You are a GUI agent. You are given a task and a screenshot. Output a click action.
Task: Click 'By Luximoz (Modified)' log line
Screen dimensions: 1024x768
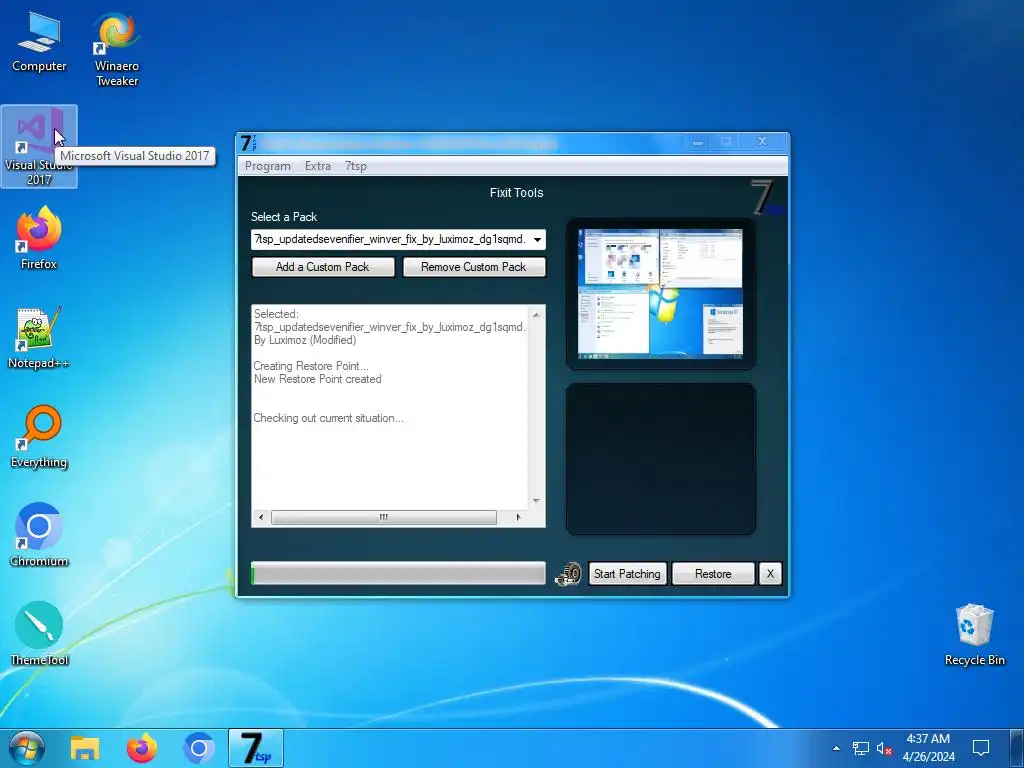click(x=305, y=340)
